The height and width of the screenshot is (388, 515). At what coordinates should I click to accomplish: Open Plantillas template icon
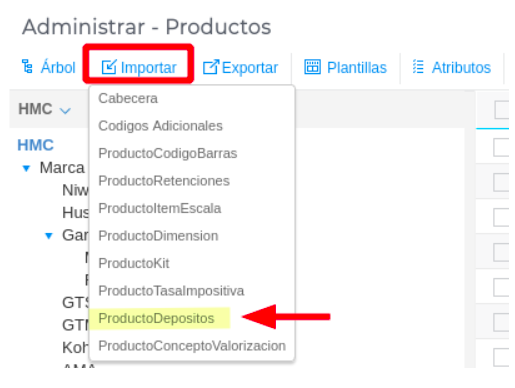(x=312, y=67)
